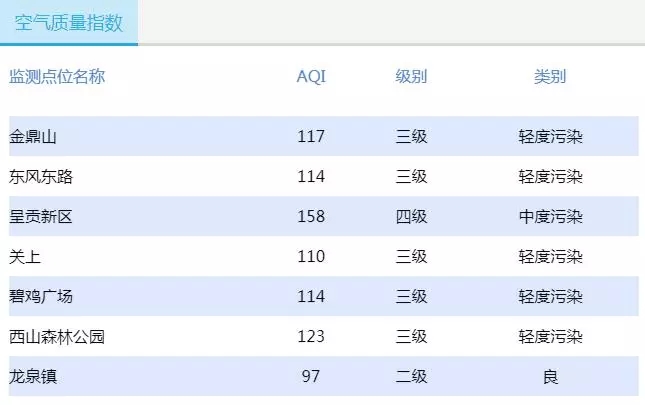Click the 级别 column header
This screenshot has height=405, width=645.
tap(411, 77)
